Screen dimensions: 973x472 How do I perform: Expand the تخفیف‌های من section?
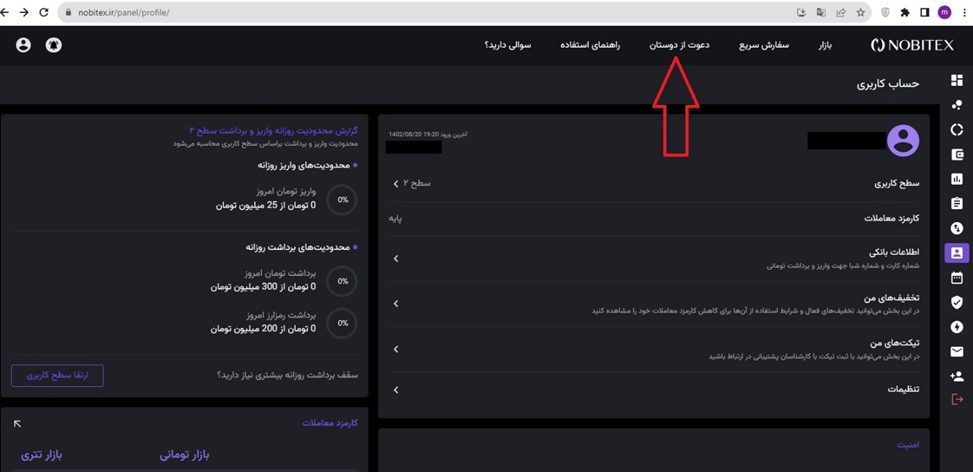click(655, 304)
